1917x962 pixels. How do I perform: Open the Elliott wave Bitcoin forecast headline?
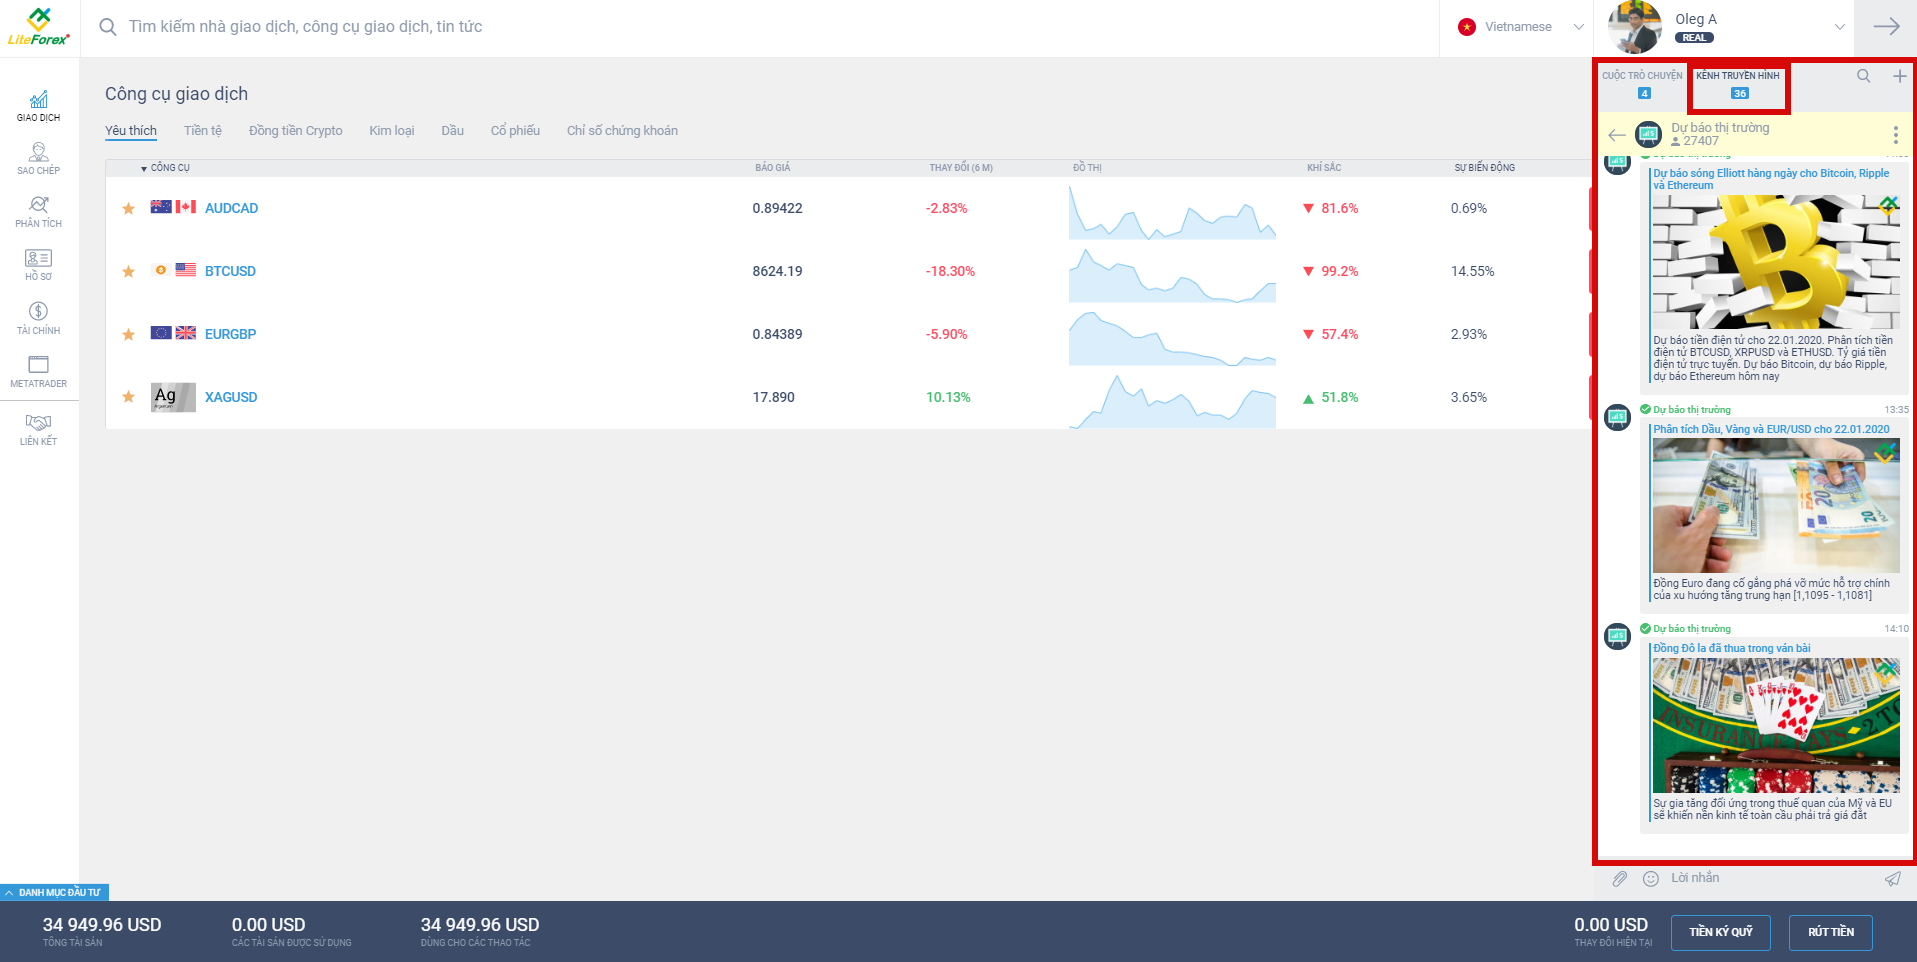coord(1771,179)
